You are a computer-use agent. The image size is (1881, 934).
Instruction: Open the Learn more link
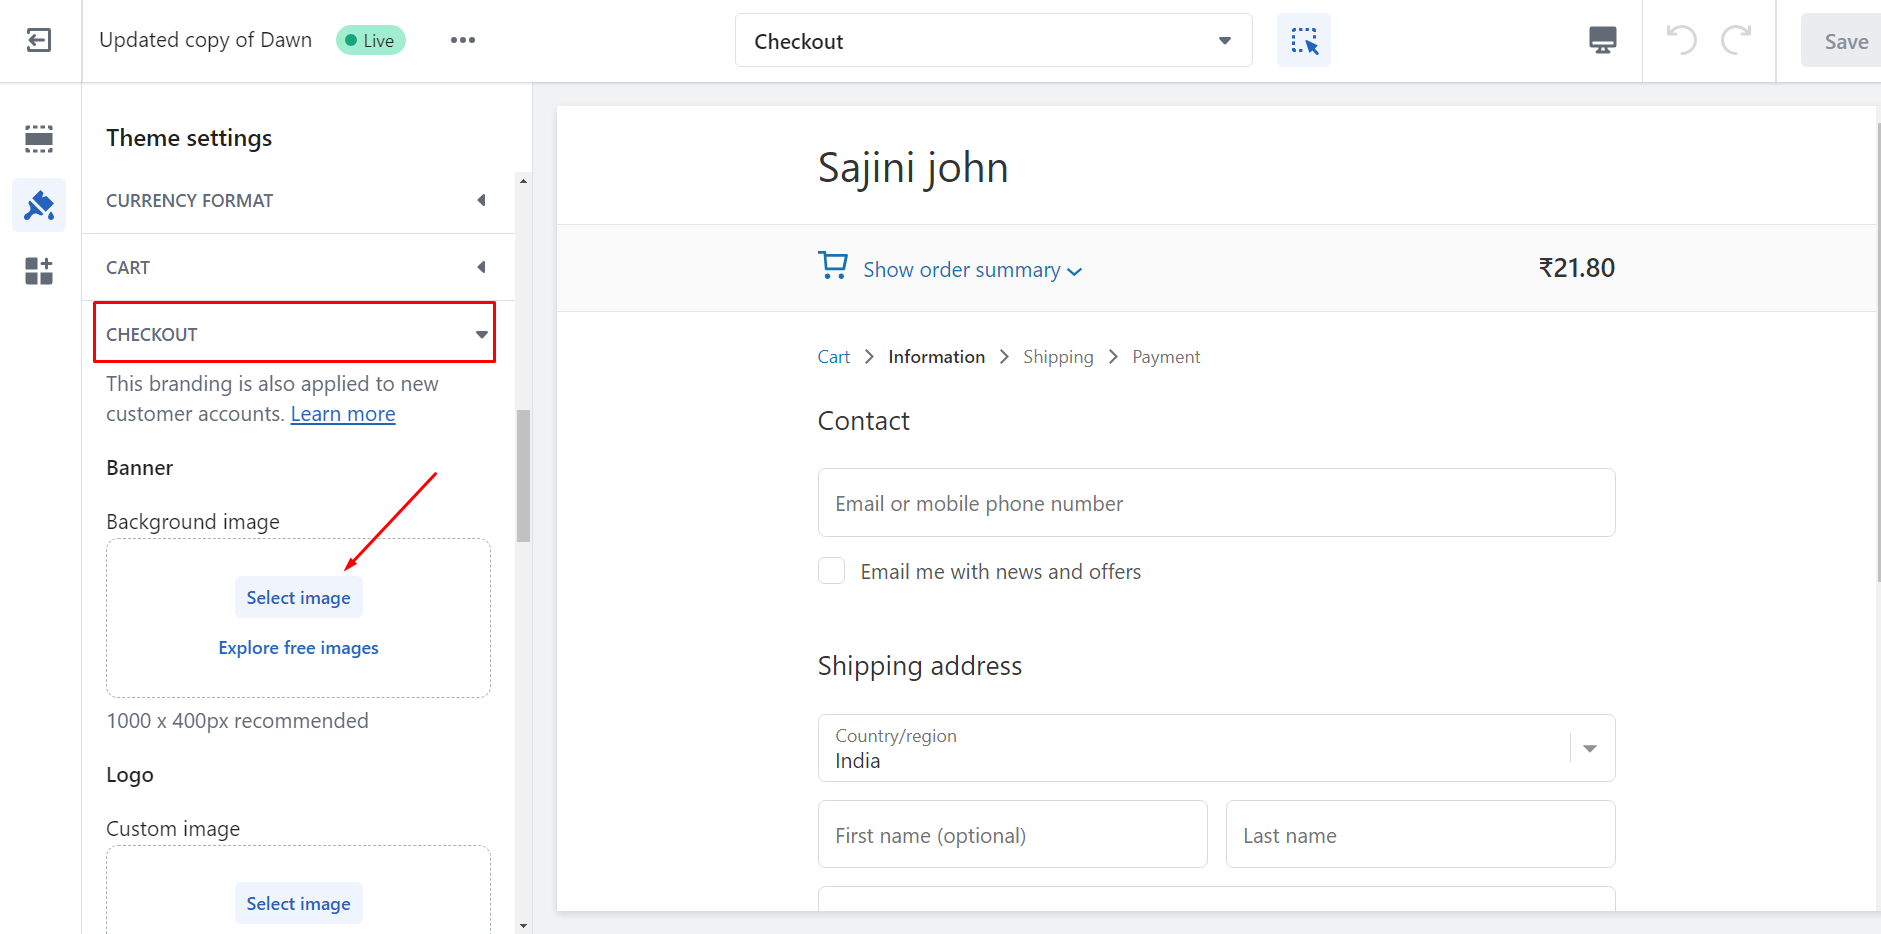pyautogui.click(x=343, y=414)
